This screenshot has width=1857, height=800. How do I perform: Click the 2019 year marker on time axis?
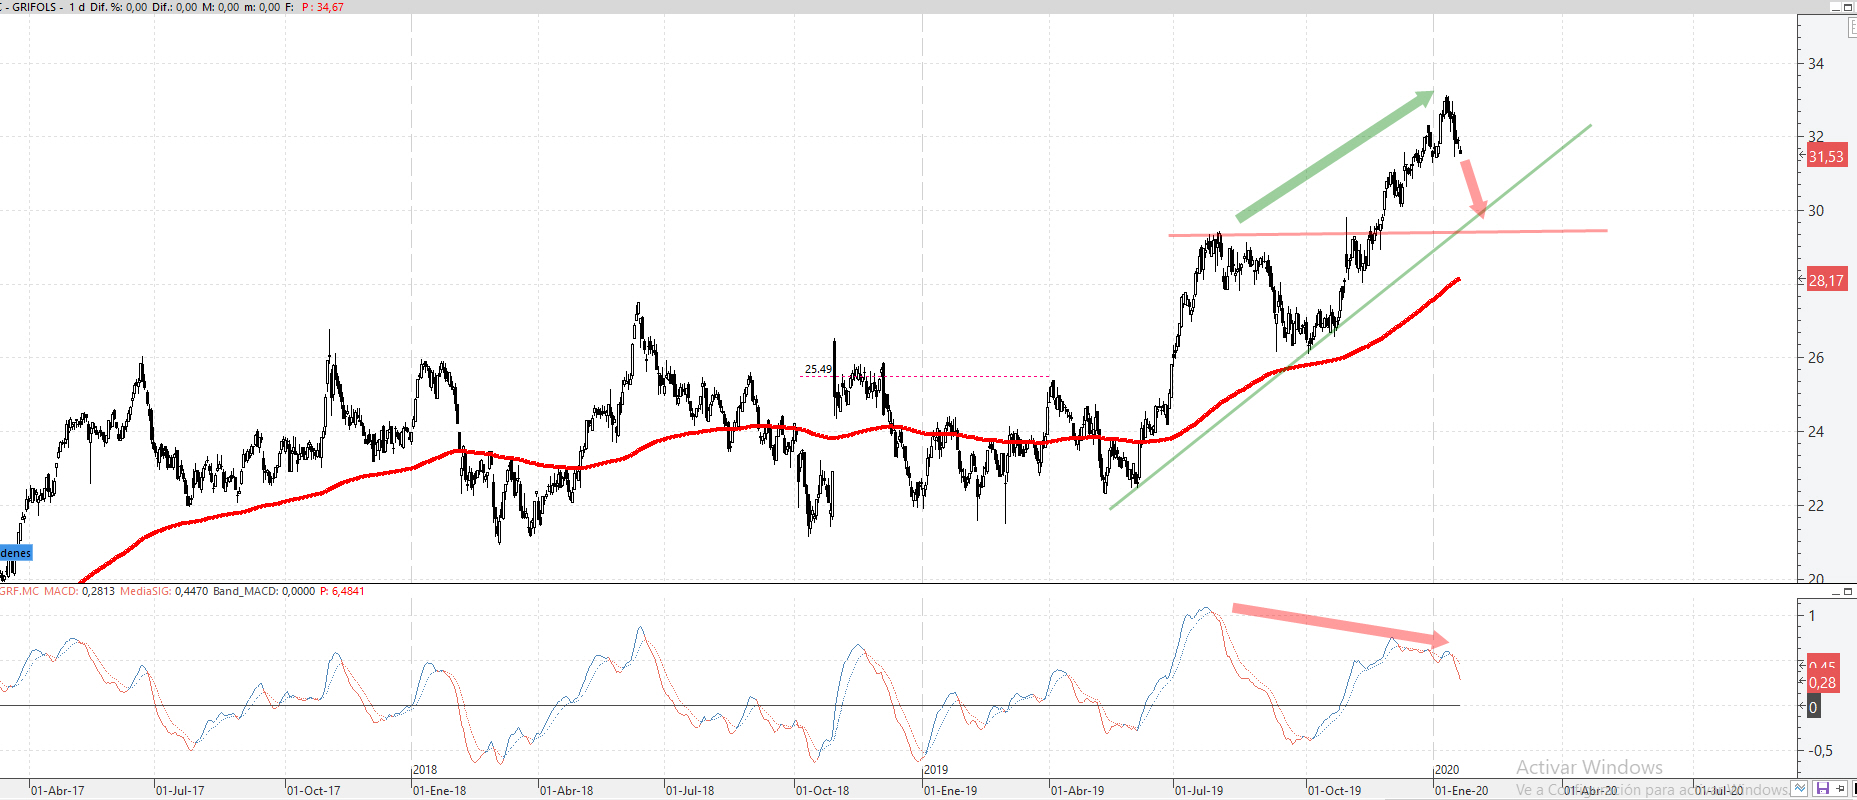click(x=936, y=770)
